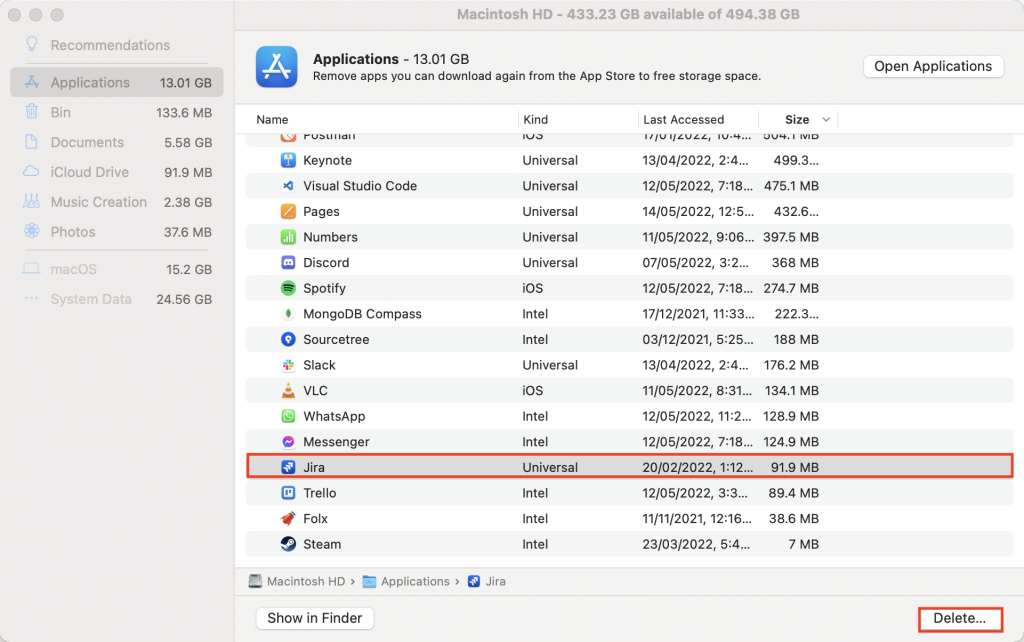Click the Folx rocket icon

[x=288, y=519]
